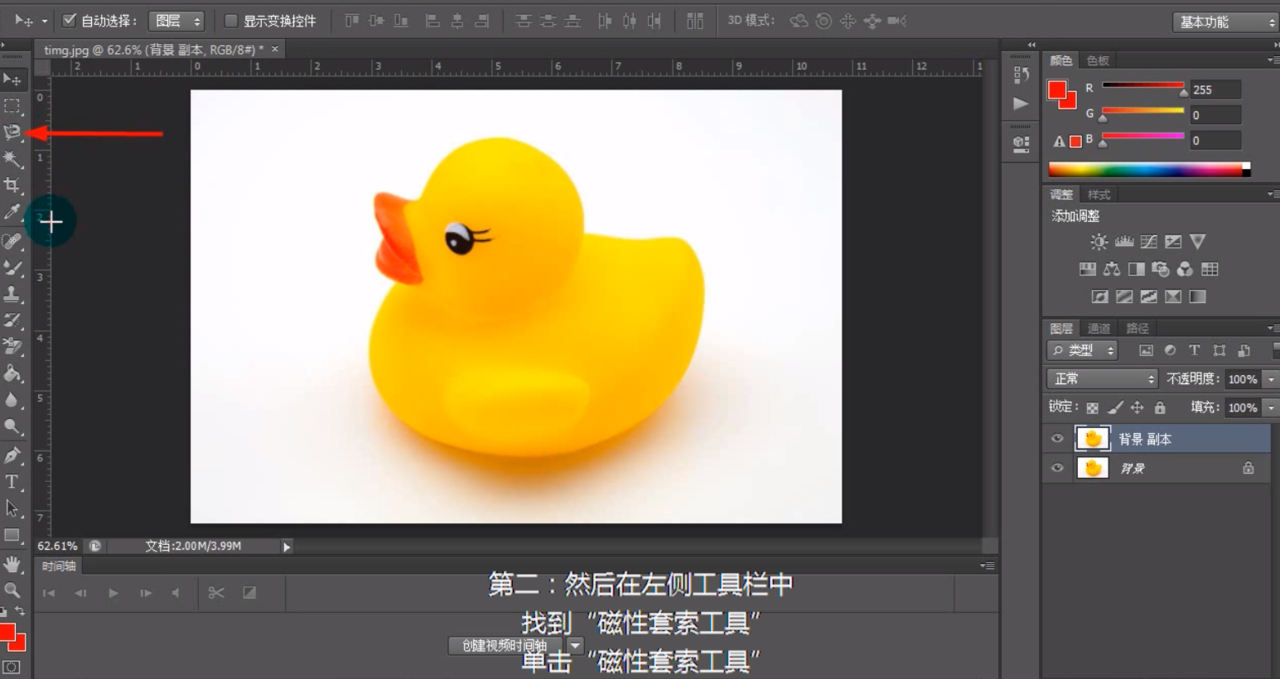Image resolution: width=1280 pixels, height=679 pixels.
Task: Select the Paint Bucket tool
Action: tap(12, 374)
